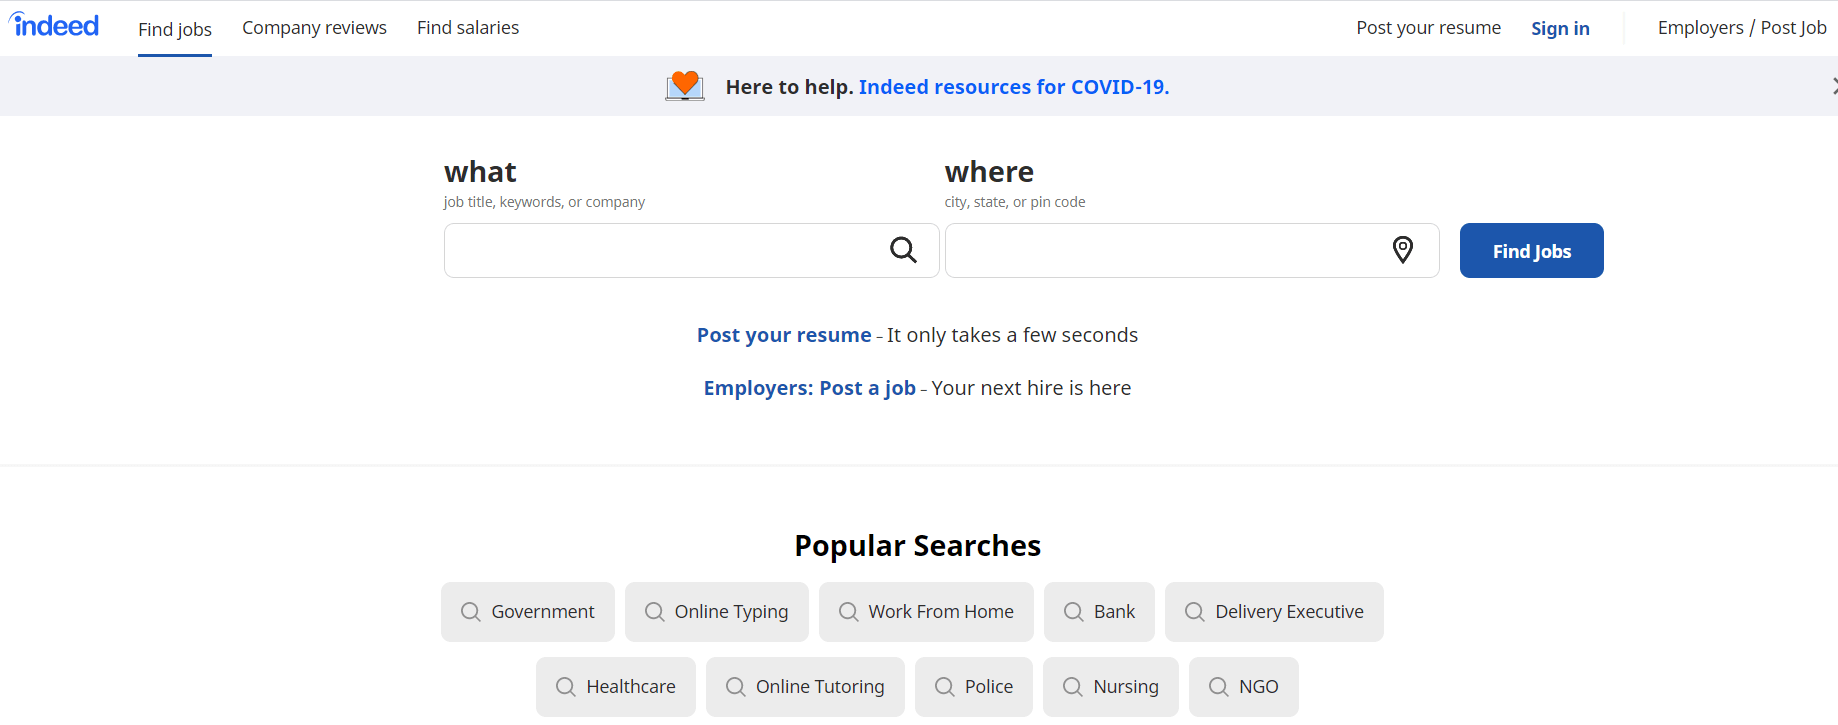Click the 'Here to help.' banner text
Screen dimensions: 1838x725
[x=789, y=87]
